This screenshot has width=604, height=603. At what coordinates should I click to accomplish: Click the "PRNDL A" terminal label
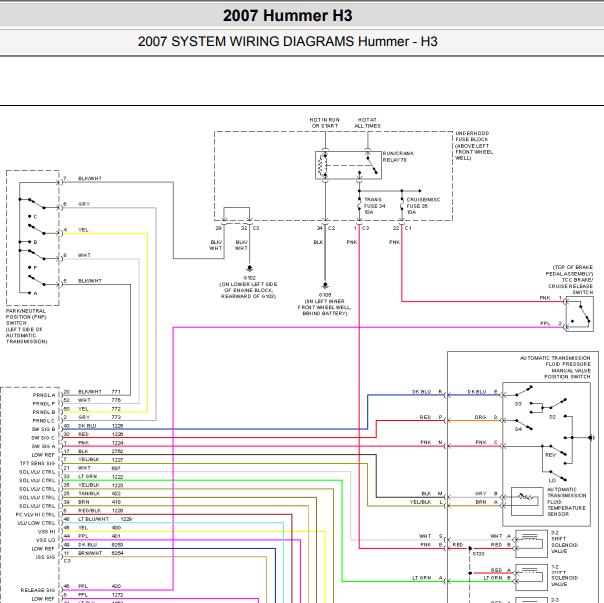[x=44, y=395]
